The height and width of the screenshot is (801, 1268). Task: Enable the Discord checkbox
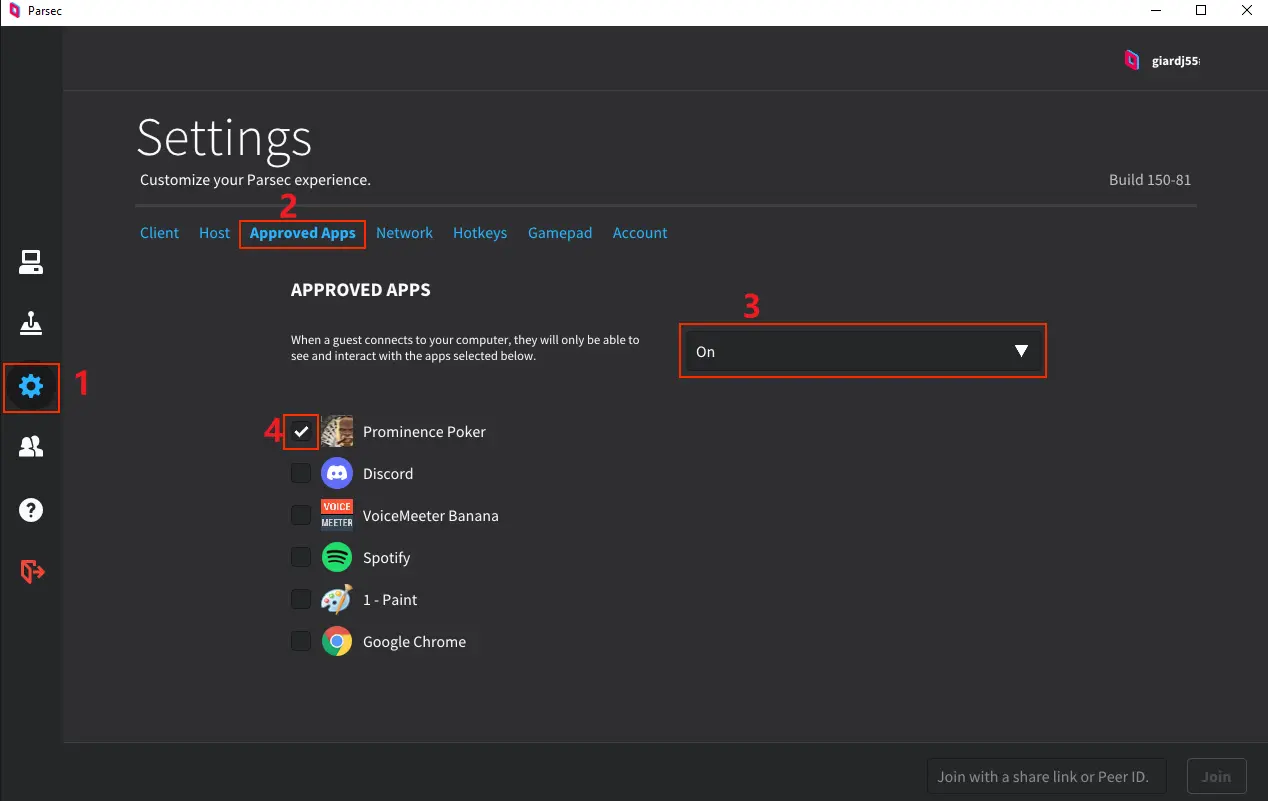[x=301, y=474]
